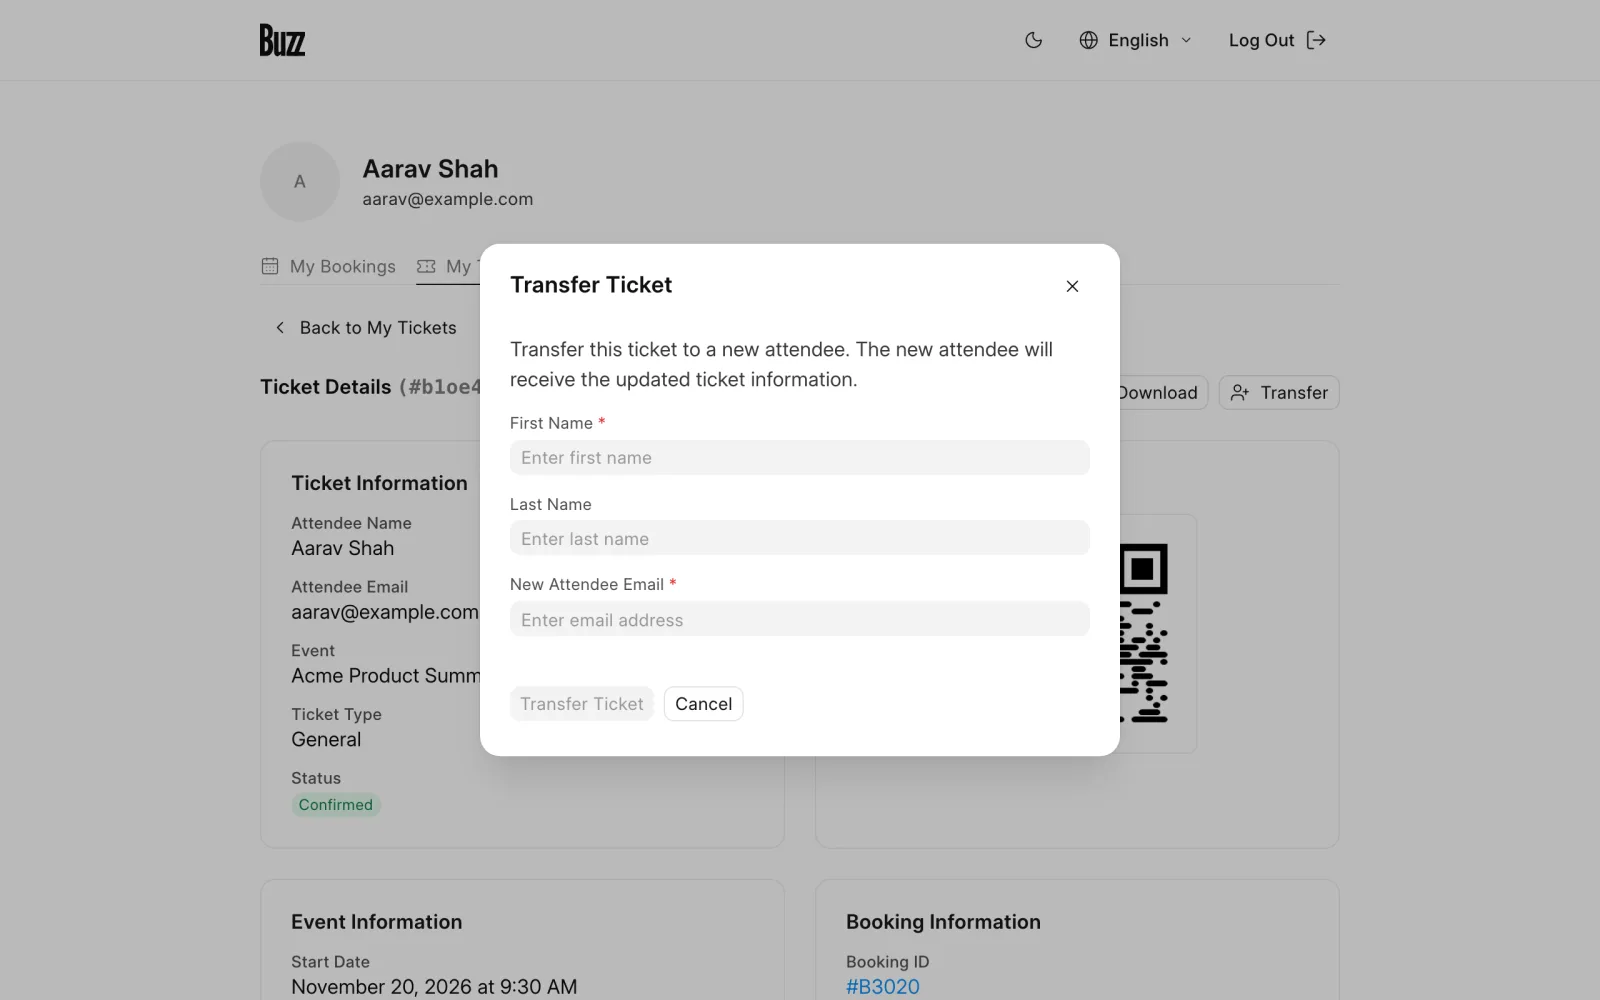Viewport: 1600px width, 1000px height.
Task: Open the English language dropdown
Action: click(x=1136, y=40)
